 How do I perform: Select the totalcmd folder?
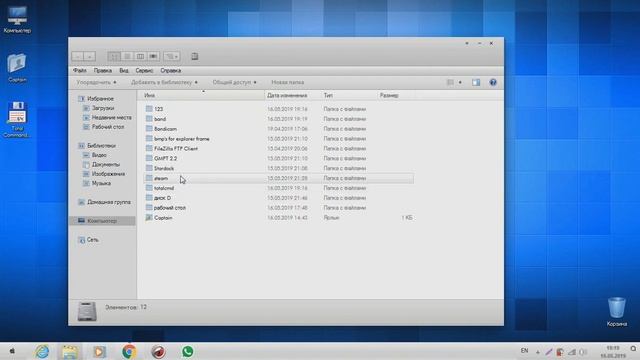[x=164, y=188]
